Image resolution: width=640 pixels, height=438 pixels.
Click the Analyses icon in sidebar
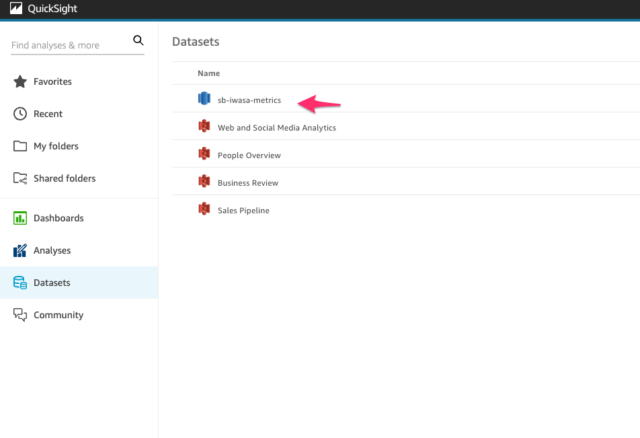click(20, 250)
